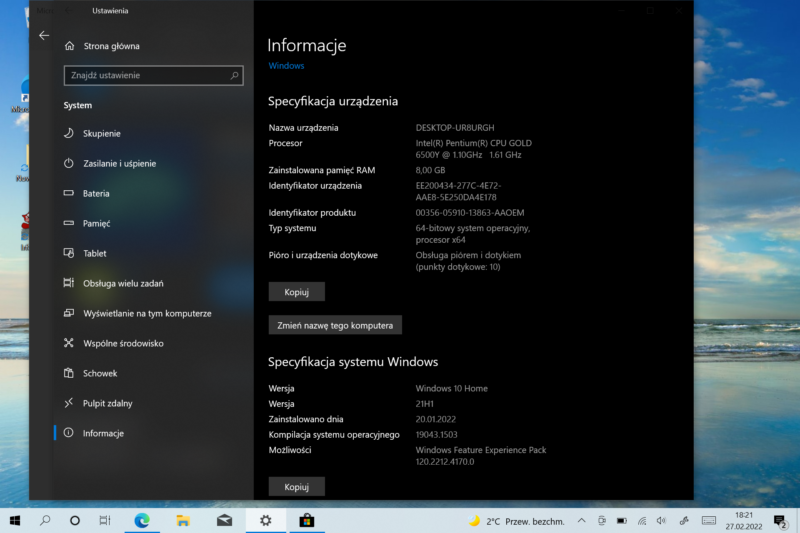The width and height of the screenshot is (800, 533).
Task: Open Pamięć storage settings
Action: point(96,223)
